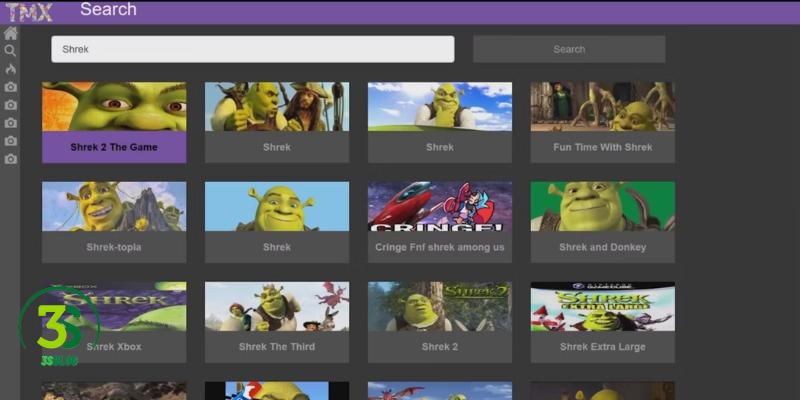Screen dimensions: 800x400
Task: Click the last camera icon in sidebar
Action: click(x=10, y=159)
